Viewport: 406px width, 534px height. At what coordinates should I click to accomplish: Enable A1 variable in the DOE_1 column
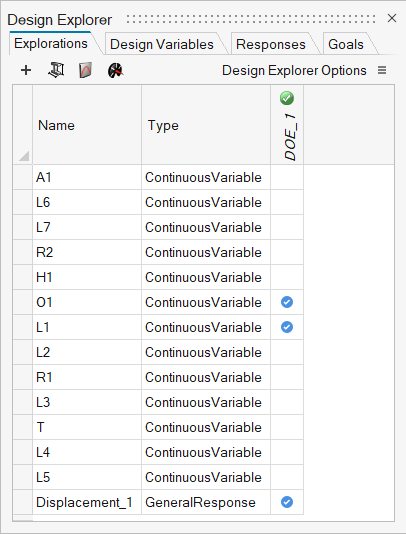point(287,177)
